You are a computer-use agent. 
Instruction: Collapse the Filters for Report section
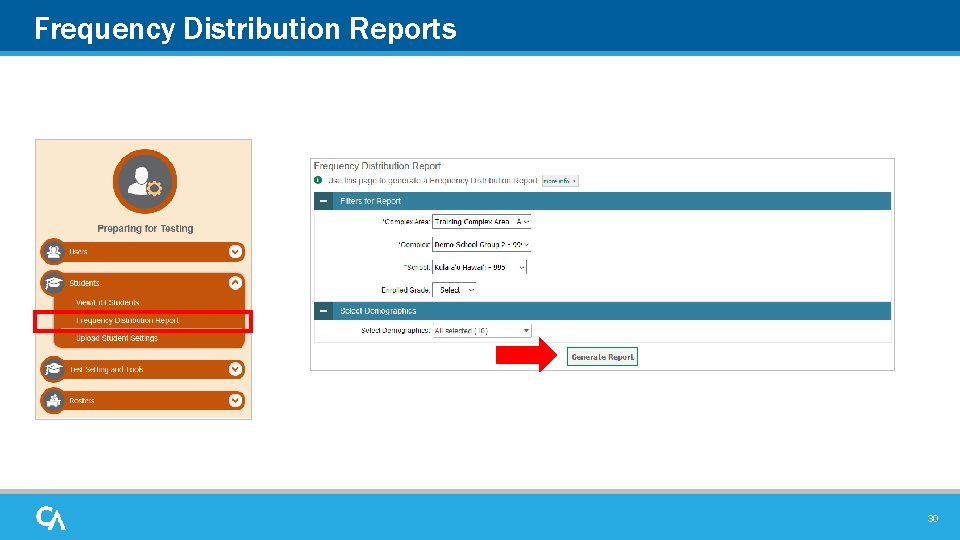click(x=323, y=201)
